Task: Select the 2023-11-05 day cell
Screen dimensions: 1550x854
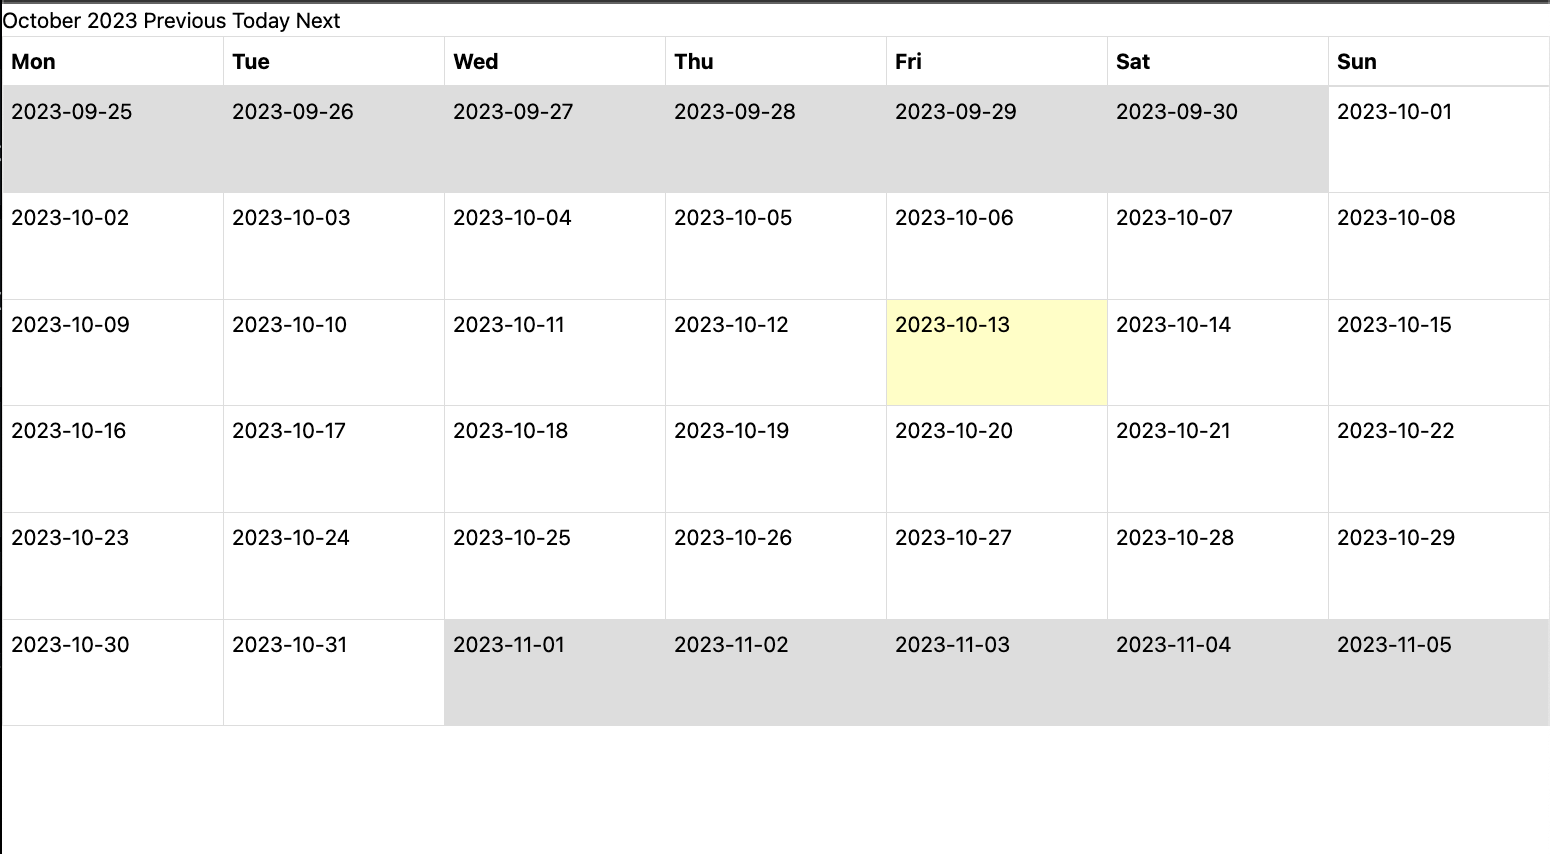Action: click(x=1438, y=672)
